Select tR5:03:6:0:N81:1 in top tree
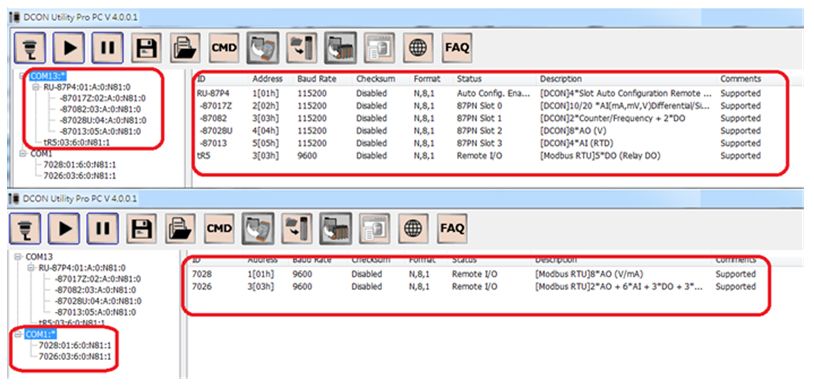The height and width of the screenshot is (391, 814). pos(76,142)
